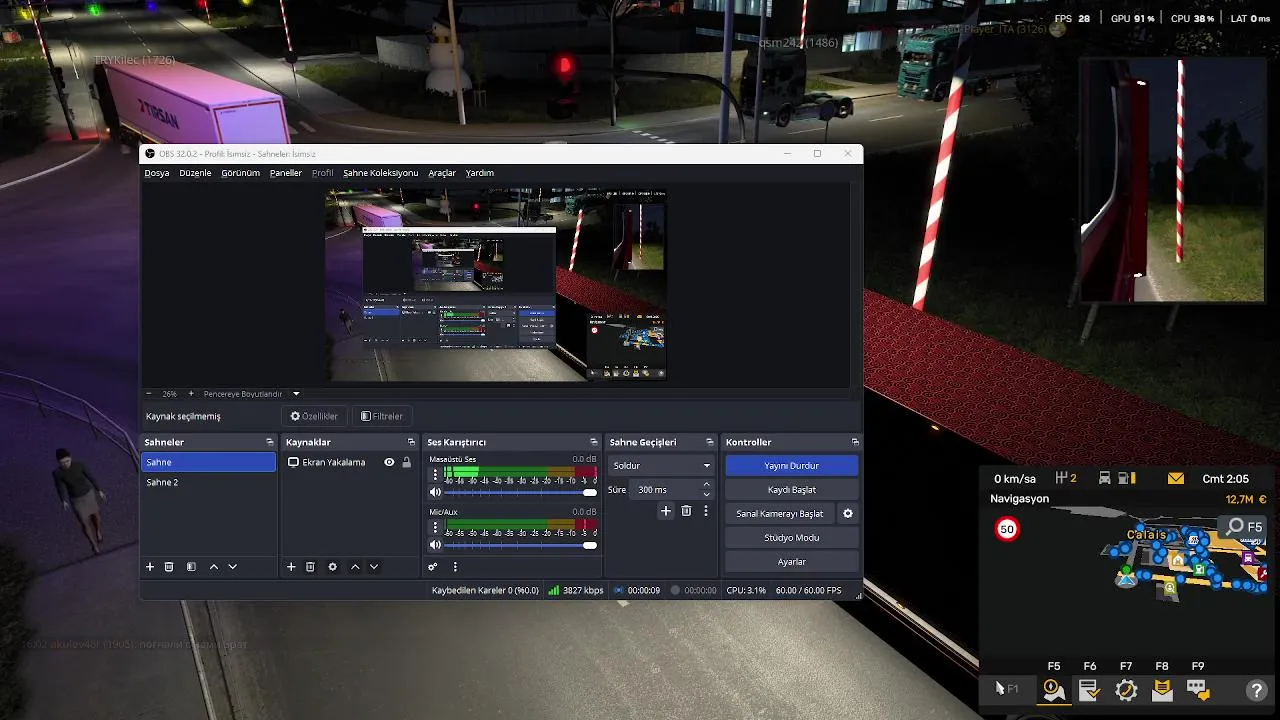The height and width of the screenshot is (720, 1280).
Task: Open the Dosya menu
Action: 157,173
